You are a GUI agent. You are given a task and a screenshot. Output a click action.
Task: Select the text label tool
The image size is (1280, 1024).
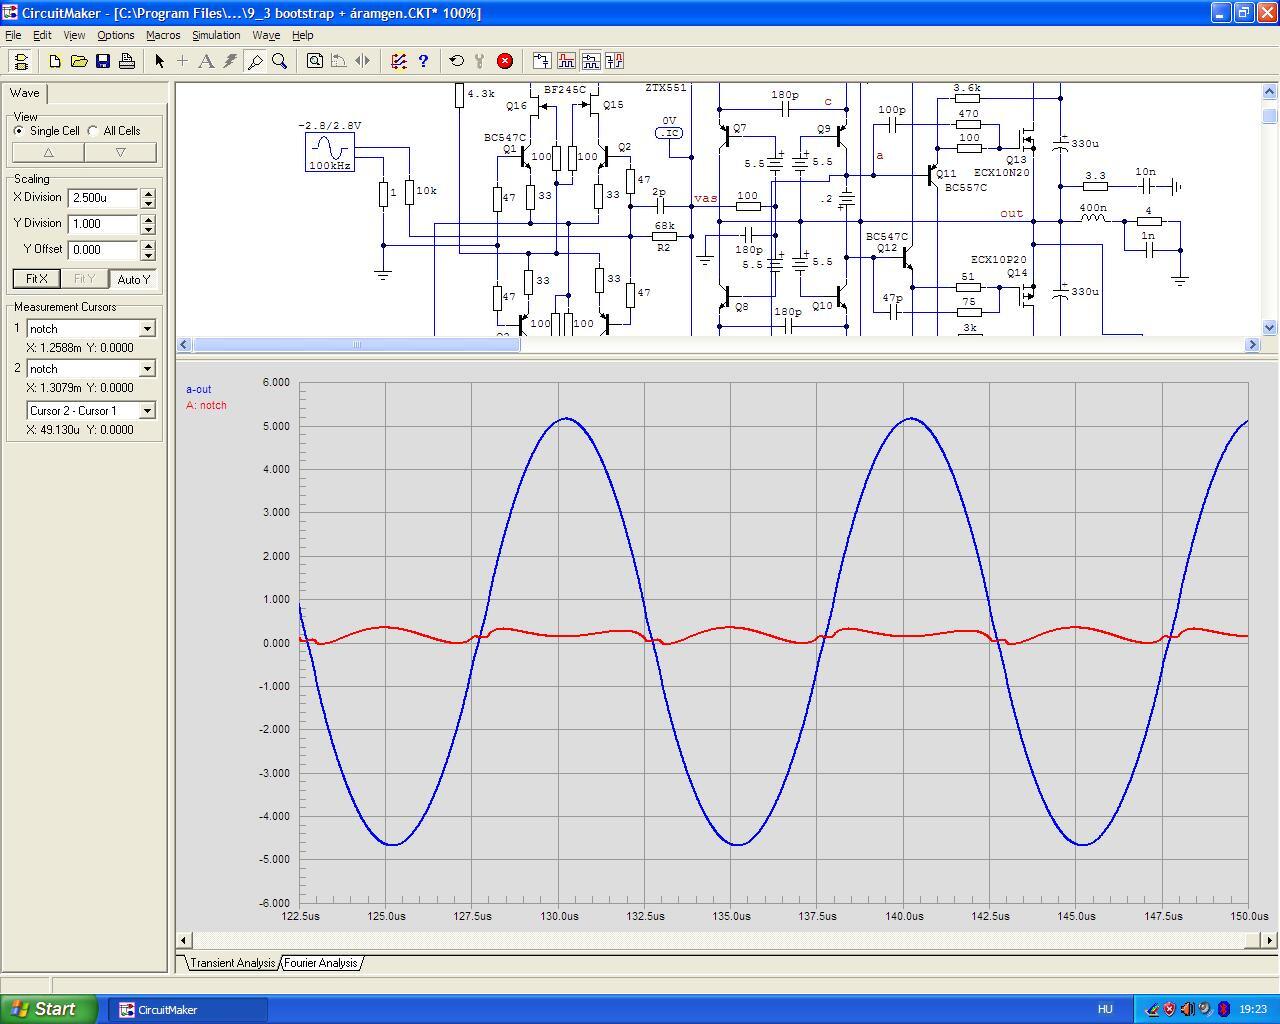pos(206,61)
